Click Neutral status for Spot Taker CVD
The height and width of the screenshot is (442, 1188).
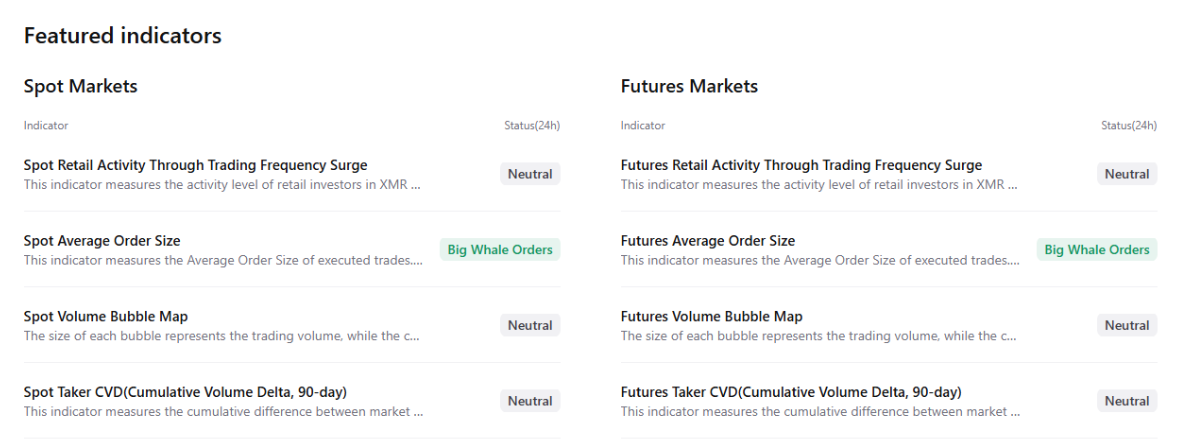[x=530, y=401]
